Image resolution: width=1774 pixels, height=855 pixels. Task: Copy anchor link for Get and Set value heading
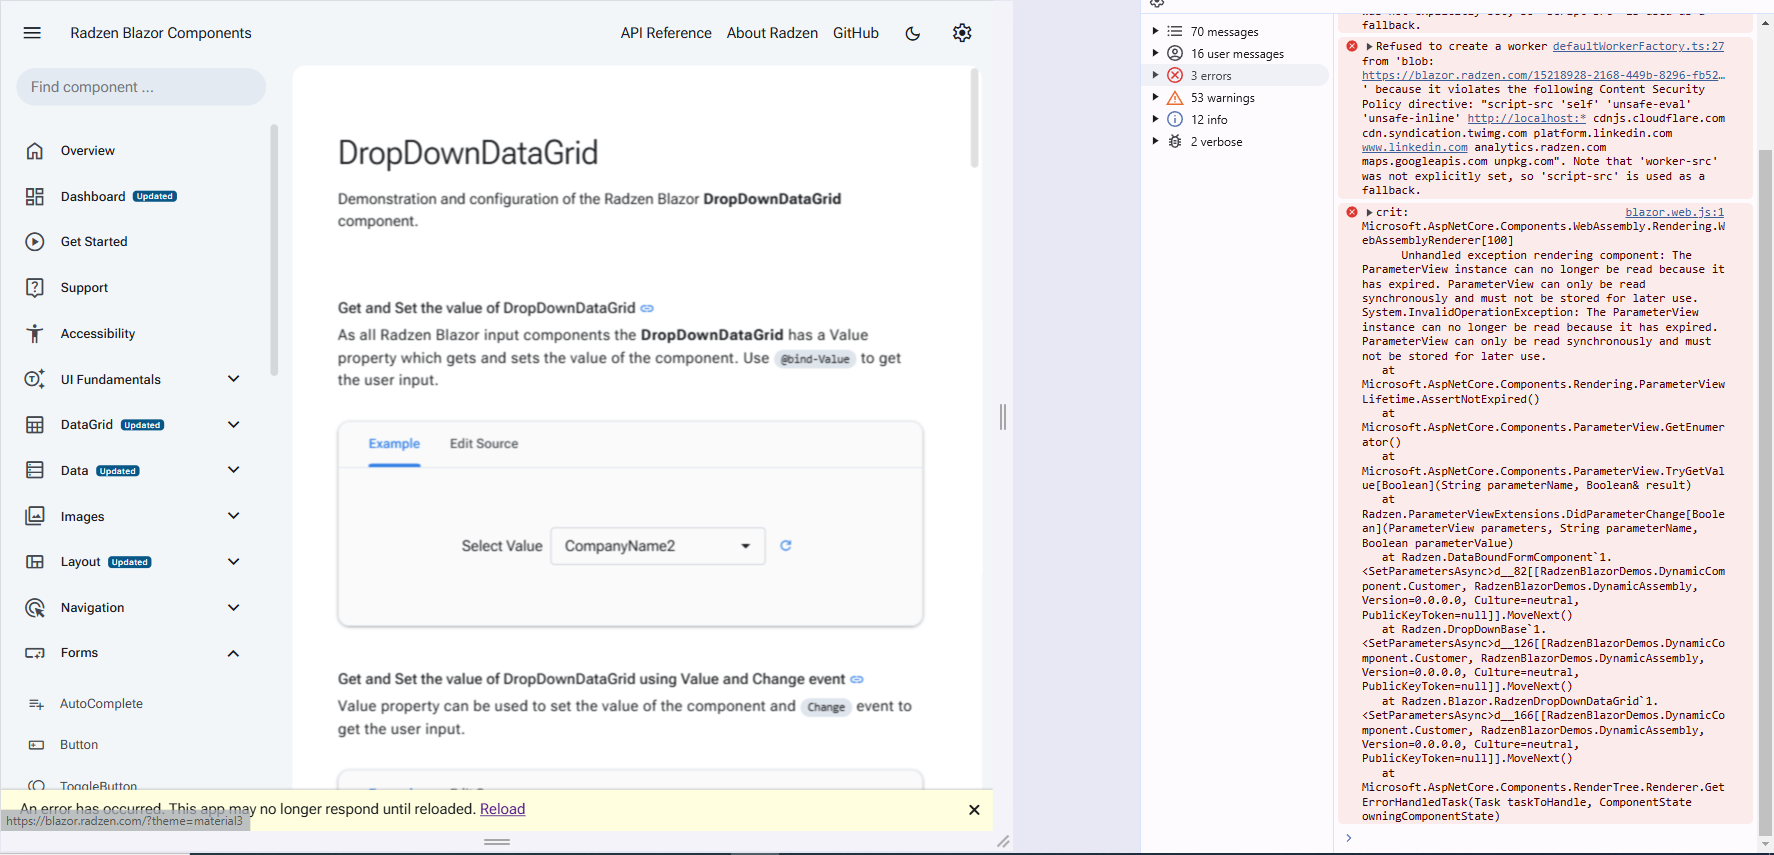pos(647,308)
